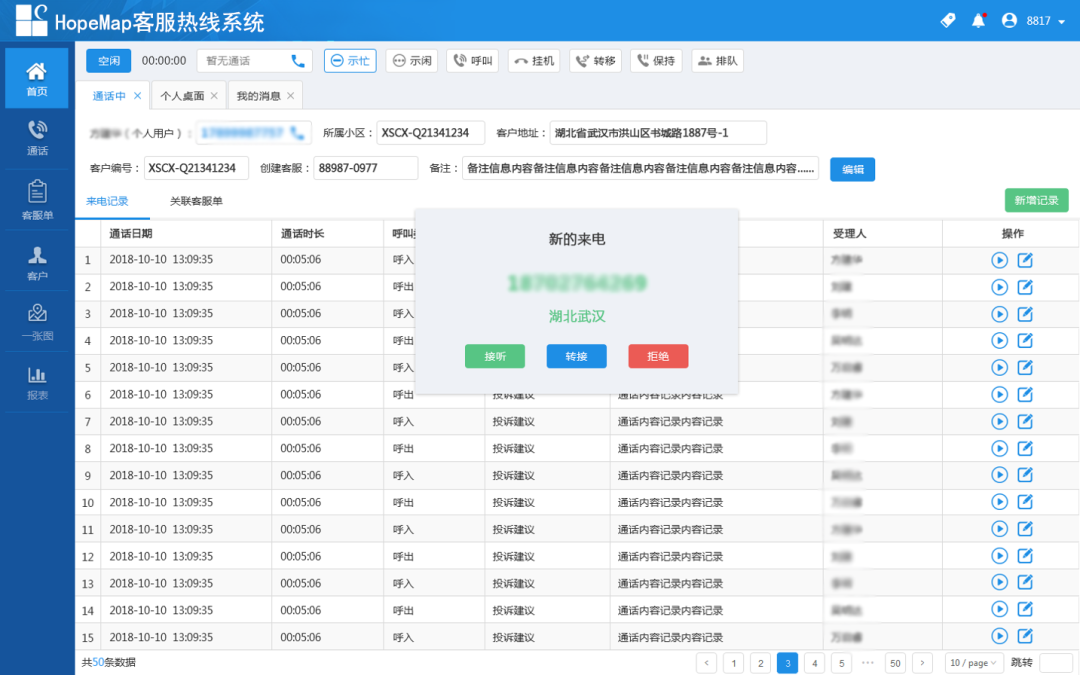1080x675 pixels.
Task: Edit the record in row 15
Action: 1026,636
